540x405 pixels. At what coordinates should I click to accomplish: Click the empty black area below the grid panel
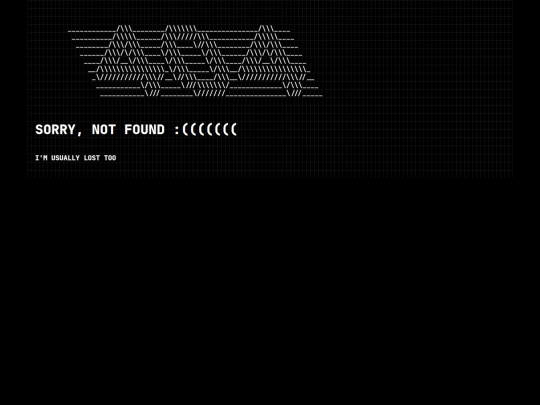coord(270,289)
